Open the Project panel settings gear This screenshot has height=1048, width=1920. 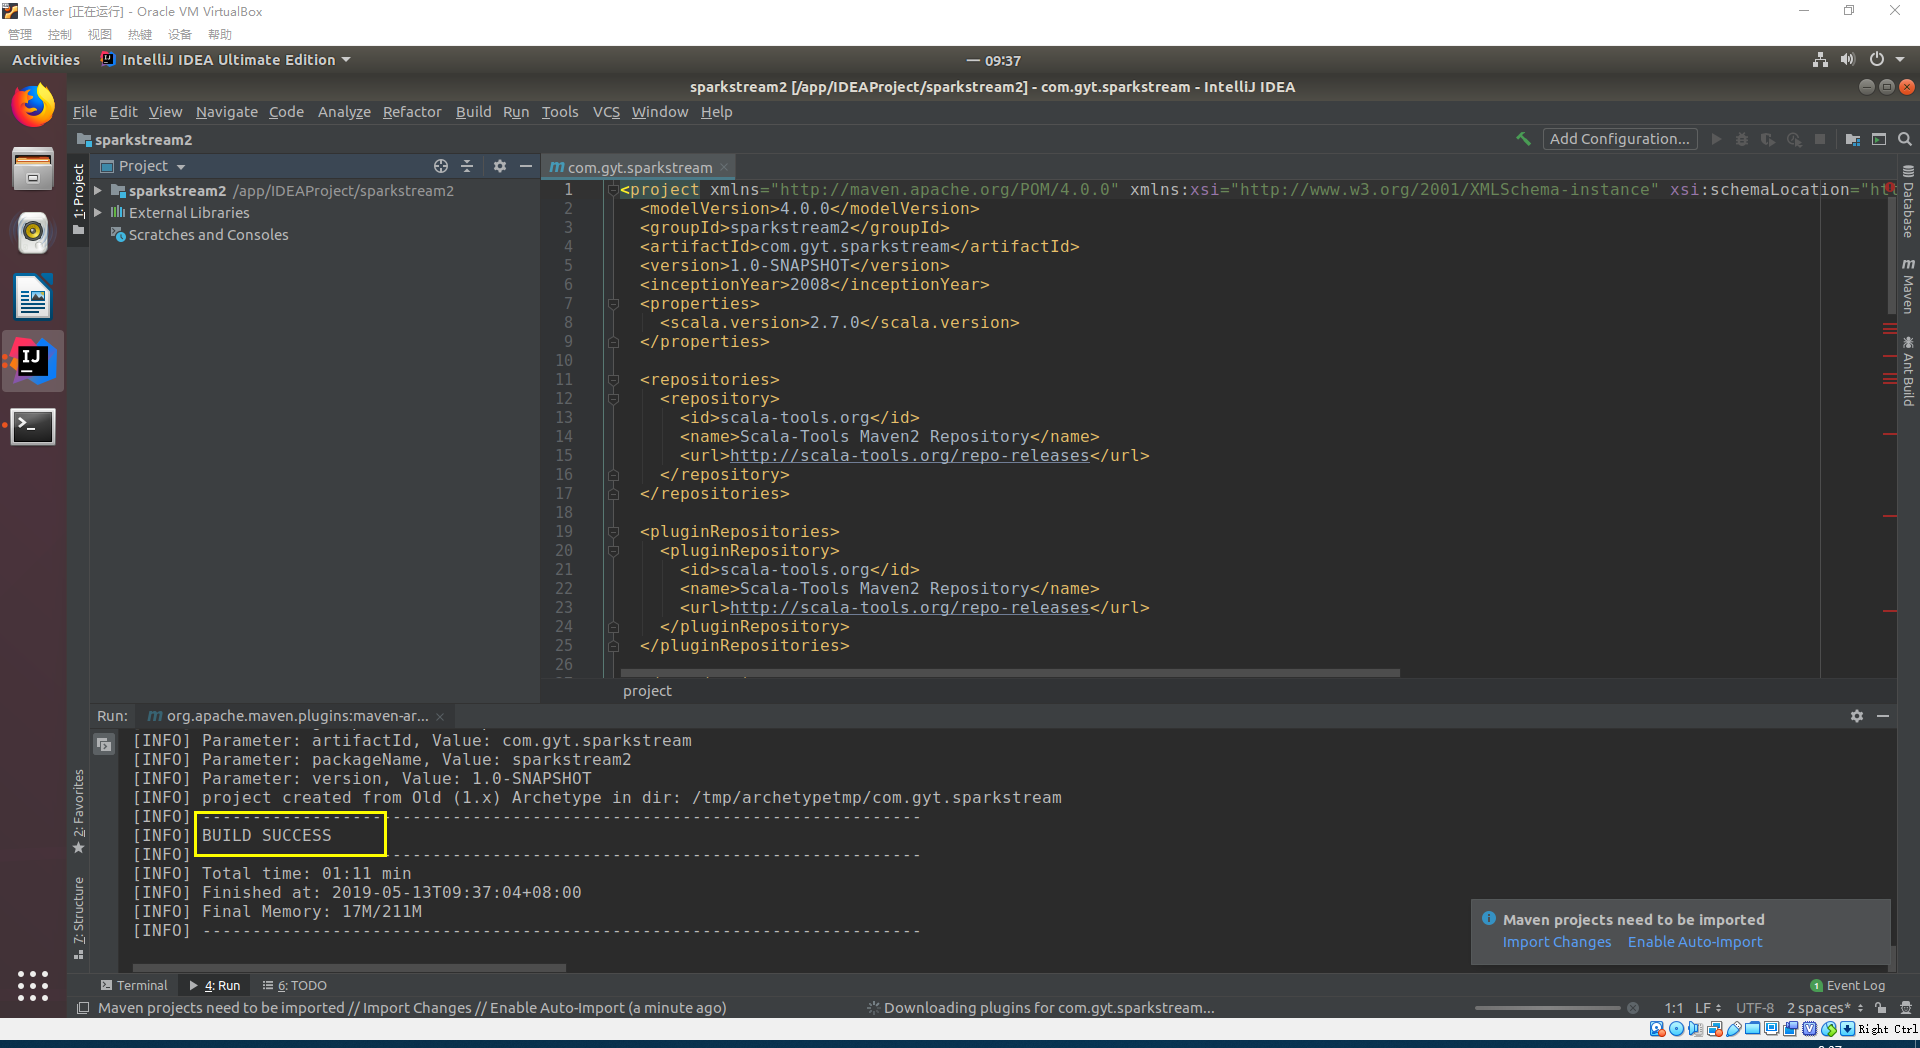pyautogui.click(x=500, y=166)
